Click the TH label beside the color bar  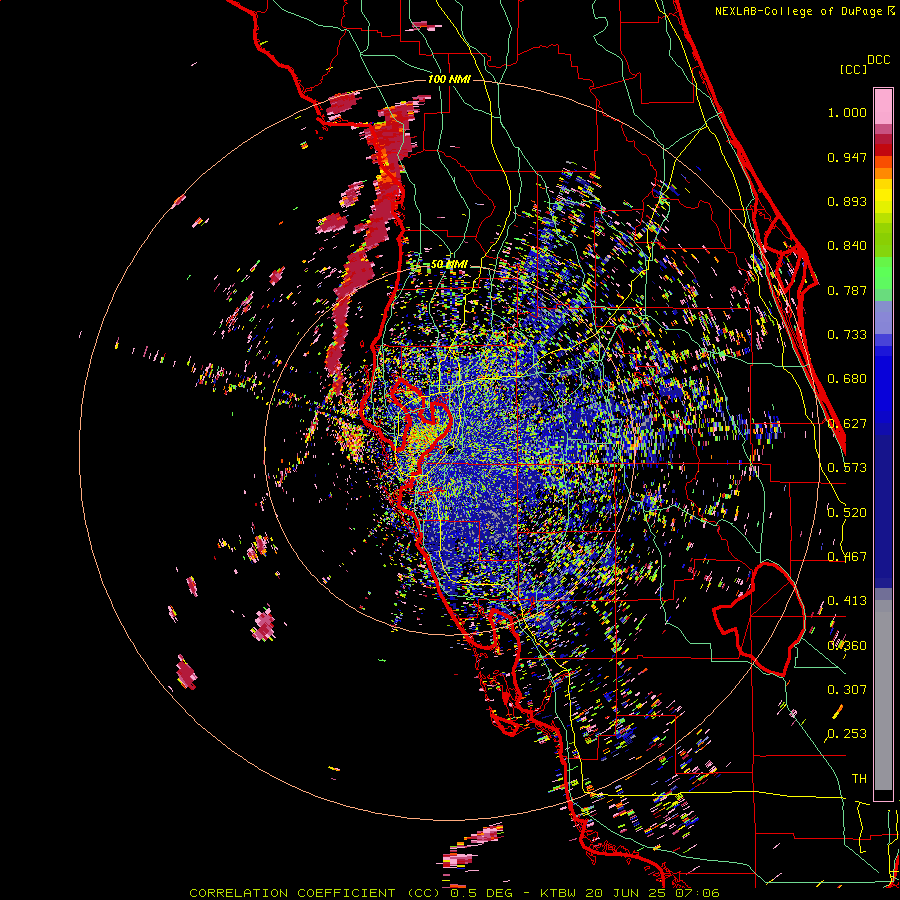click(x=859, y=779)
